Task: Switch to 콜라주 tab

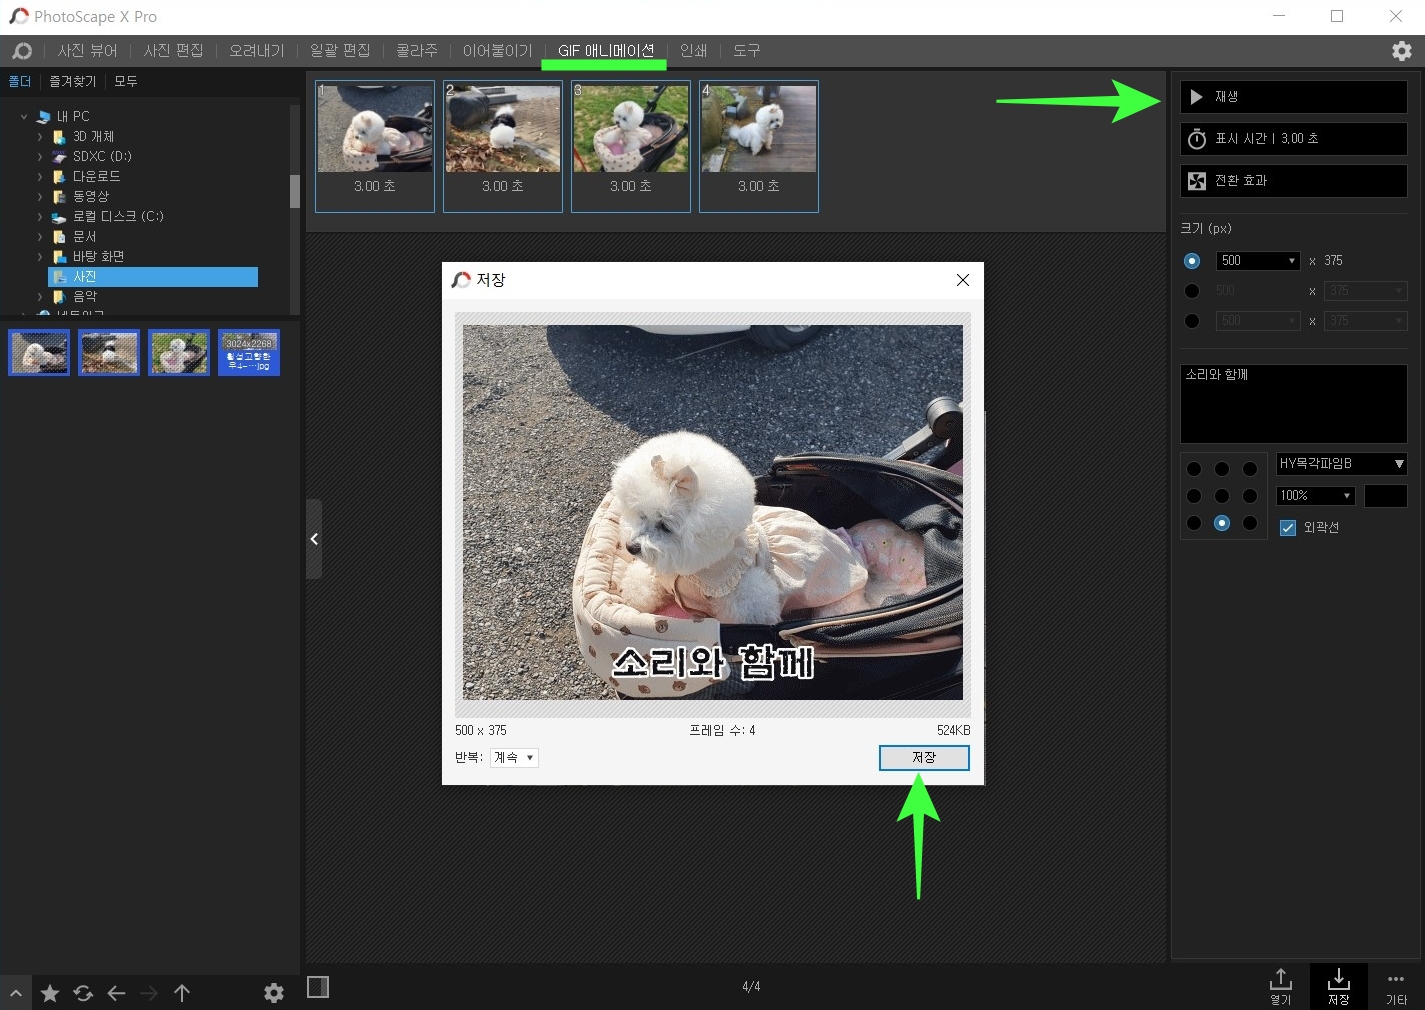Action: pyautogui.click(x=417, y=51)
